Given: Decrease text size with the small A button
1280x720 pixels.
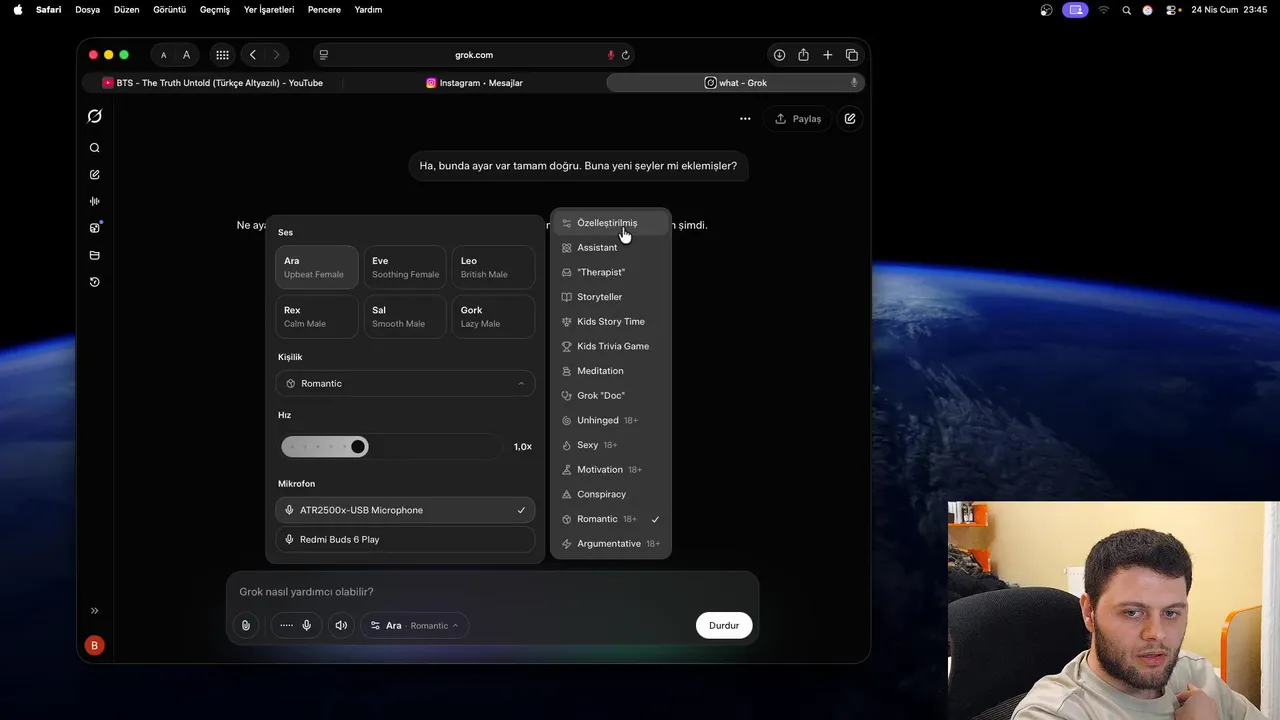Looking at the screenshot, I should (x=164, y=55).
